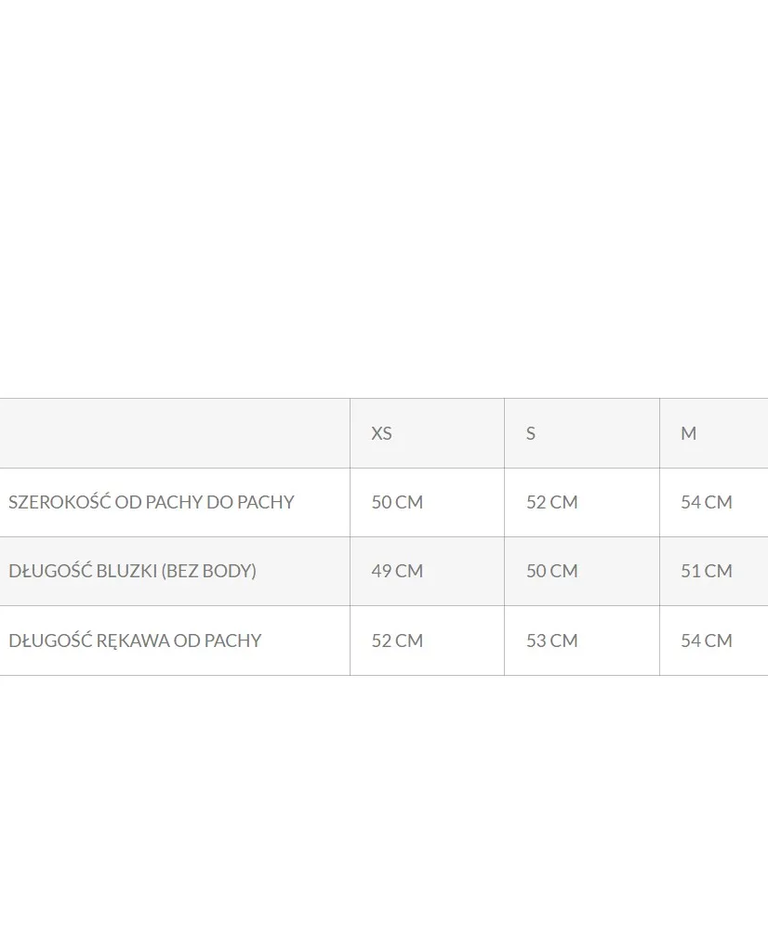Click 52 CM armpit width for S
Viewport: 768px width, 951px height.
[552, 502]
